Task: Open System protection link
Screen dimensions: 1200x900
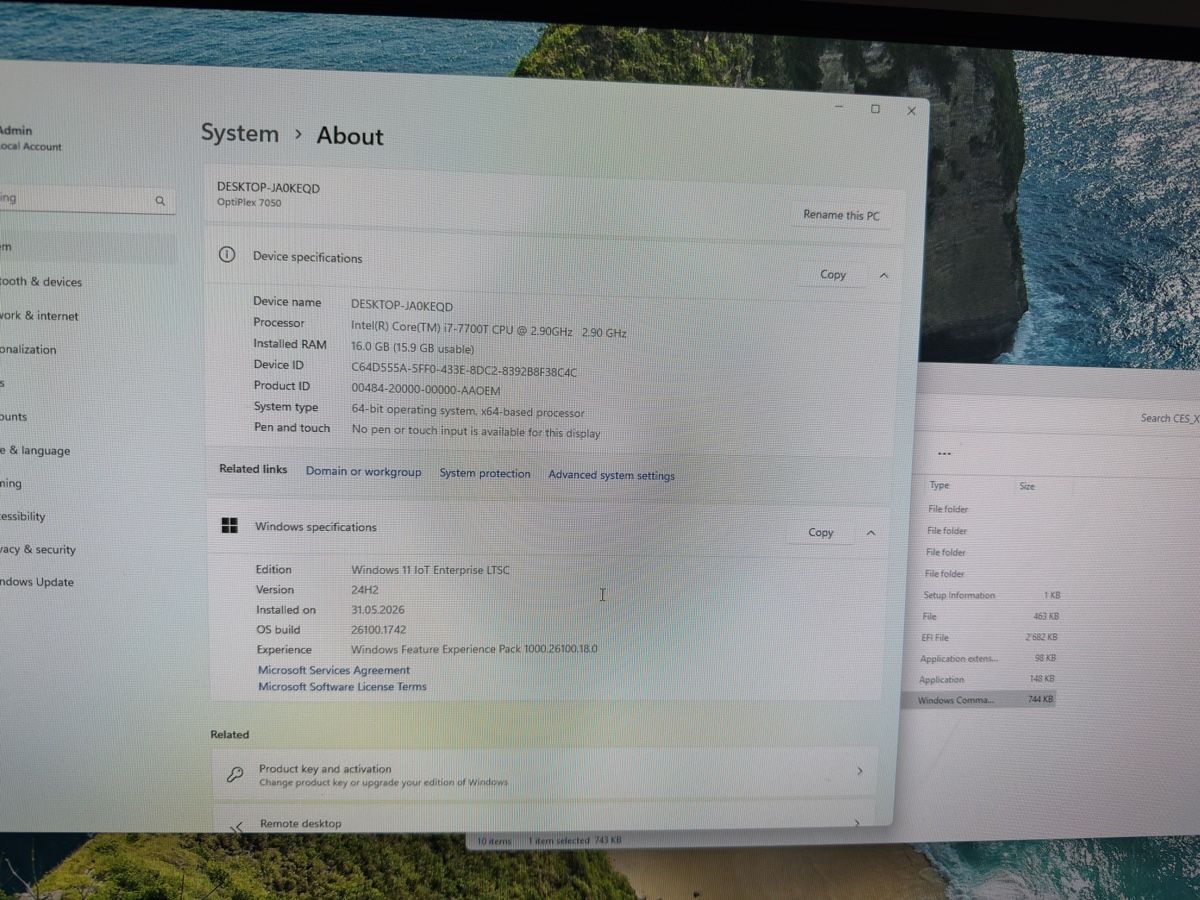Action: point(485,473)
